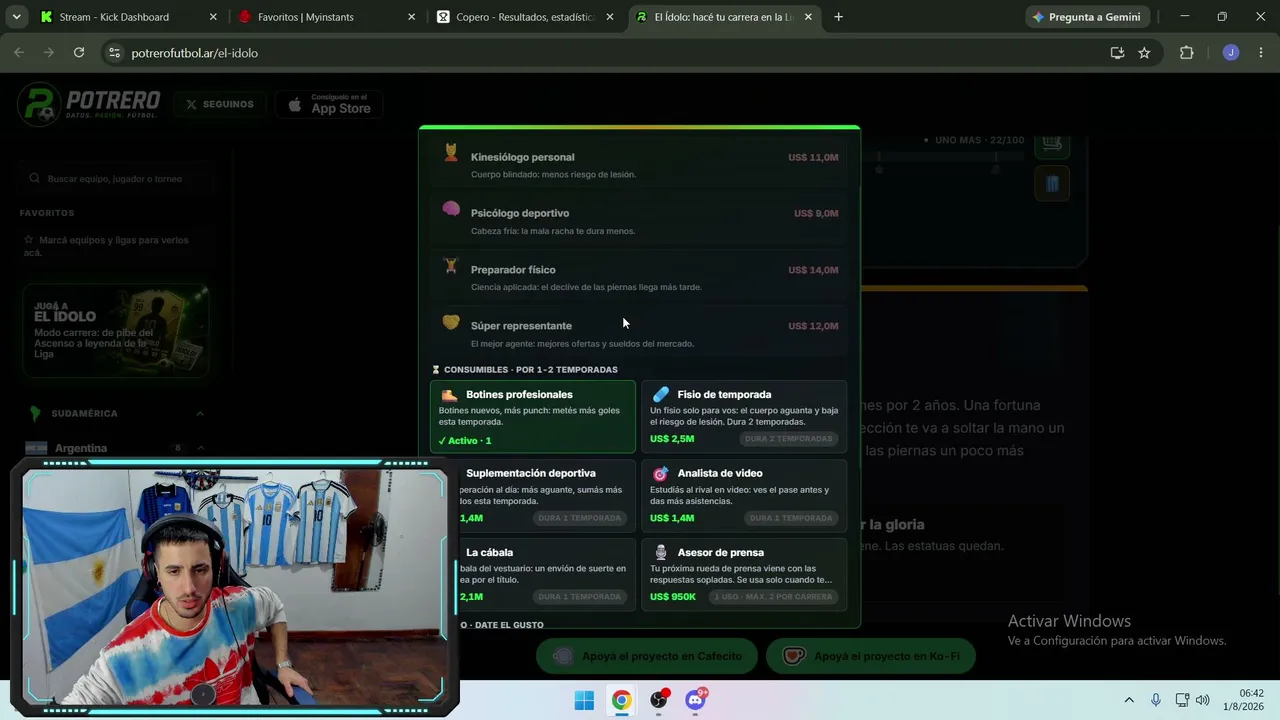Bookmark this page with the star icon

[x=1144, y=53]
